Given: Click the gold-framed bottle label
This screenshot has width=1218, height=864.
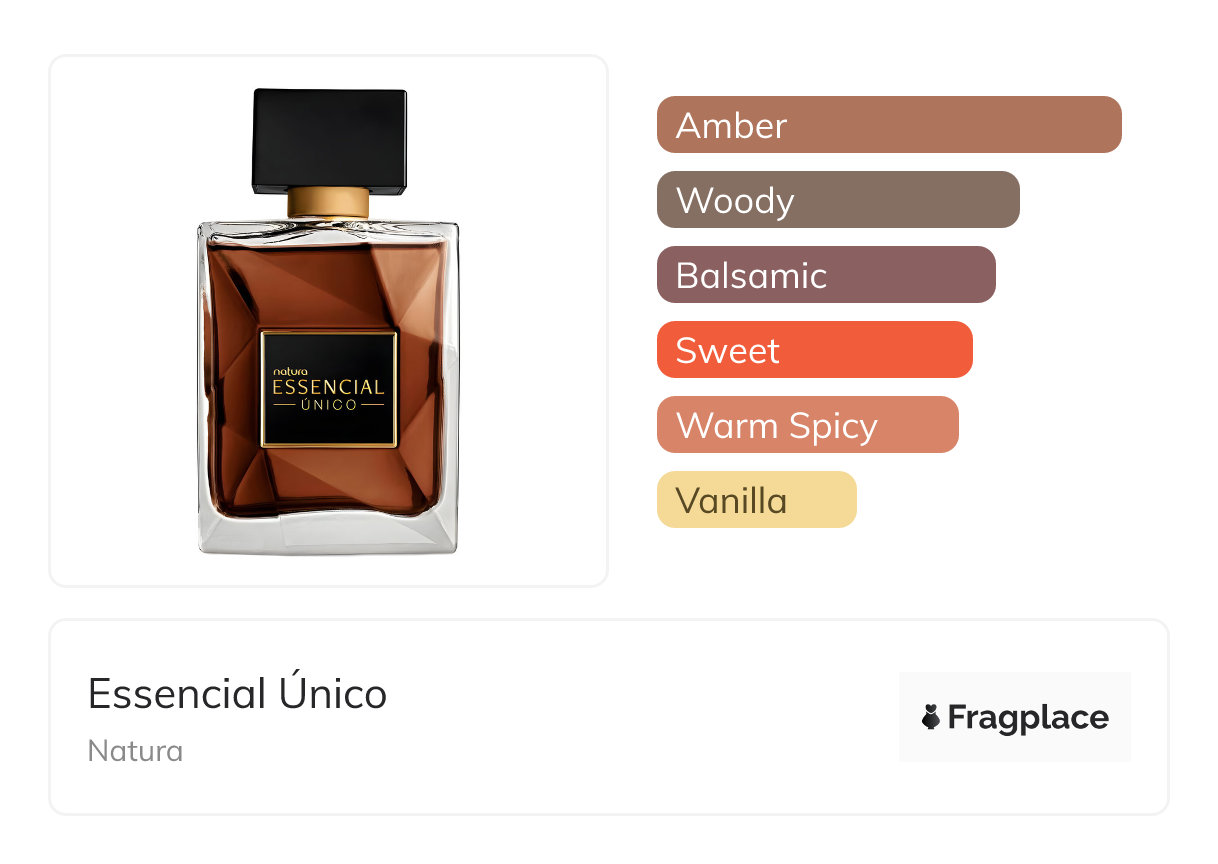Looking at the screenshot, I should [329, 388].
